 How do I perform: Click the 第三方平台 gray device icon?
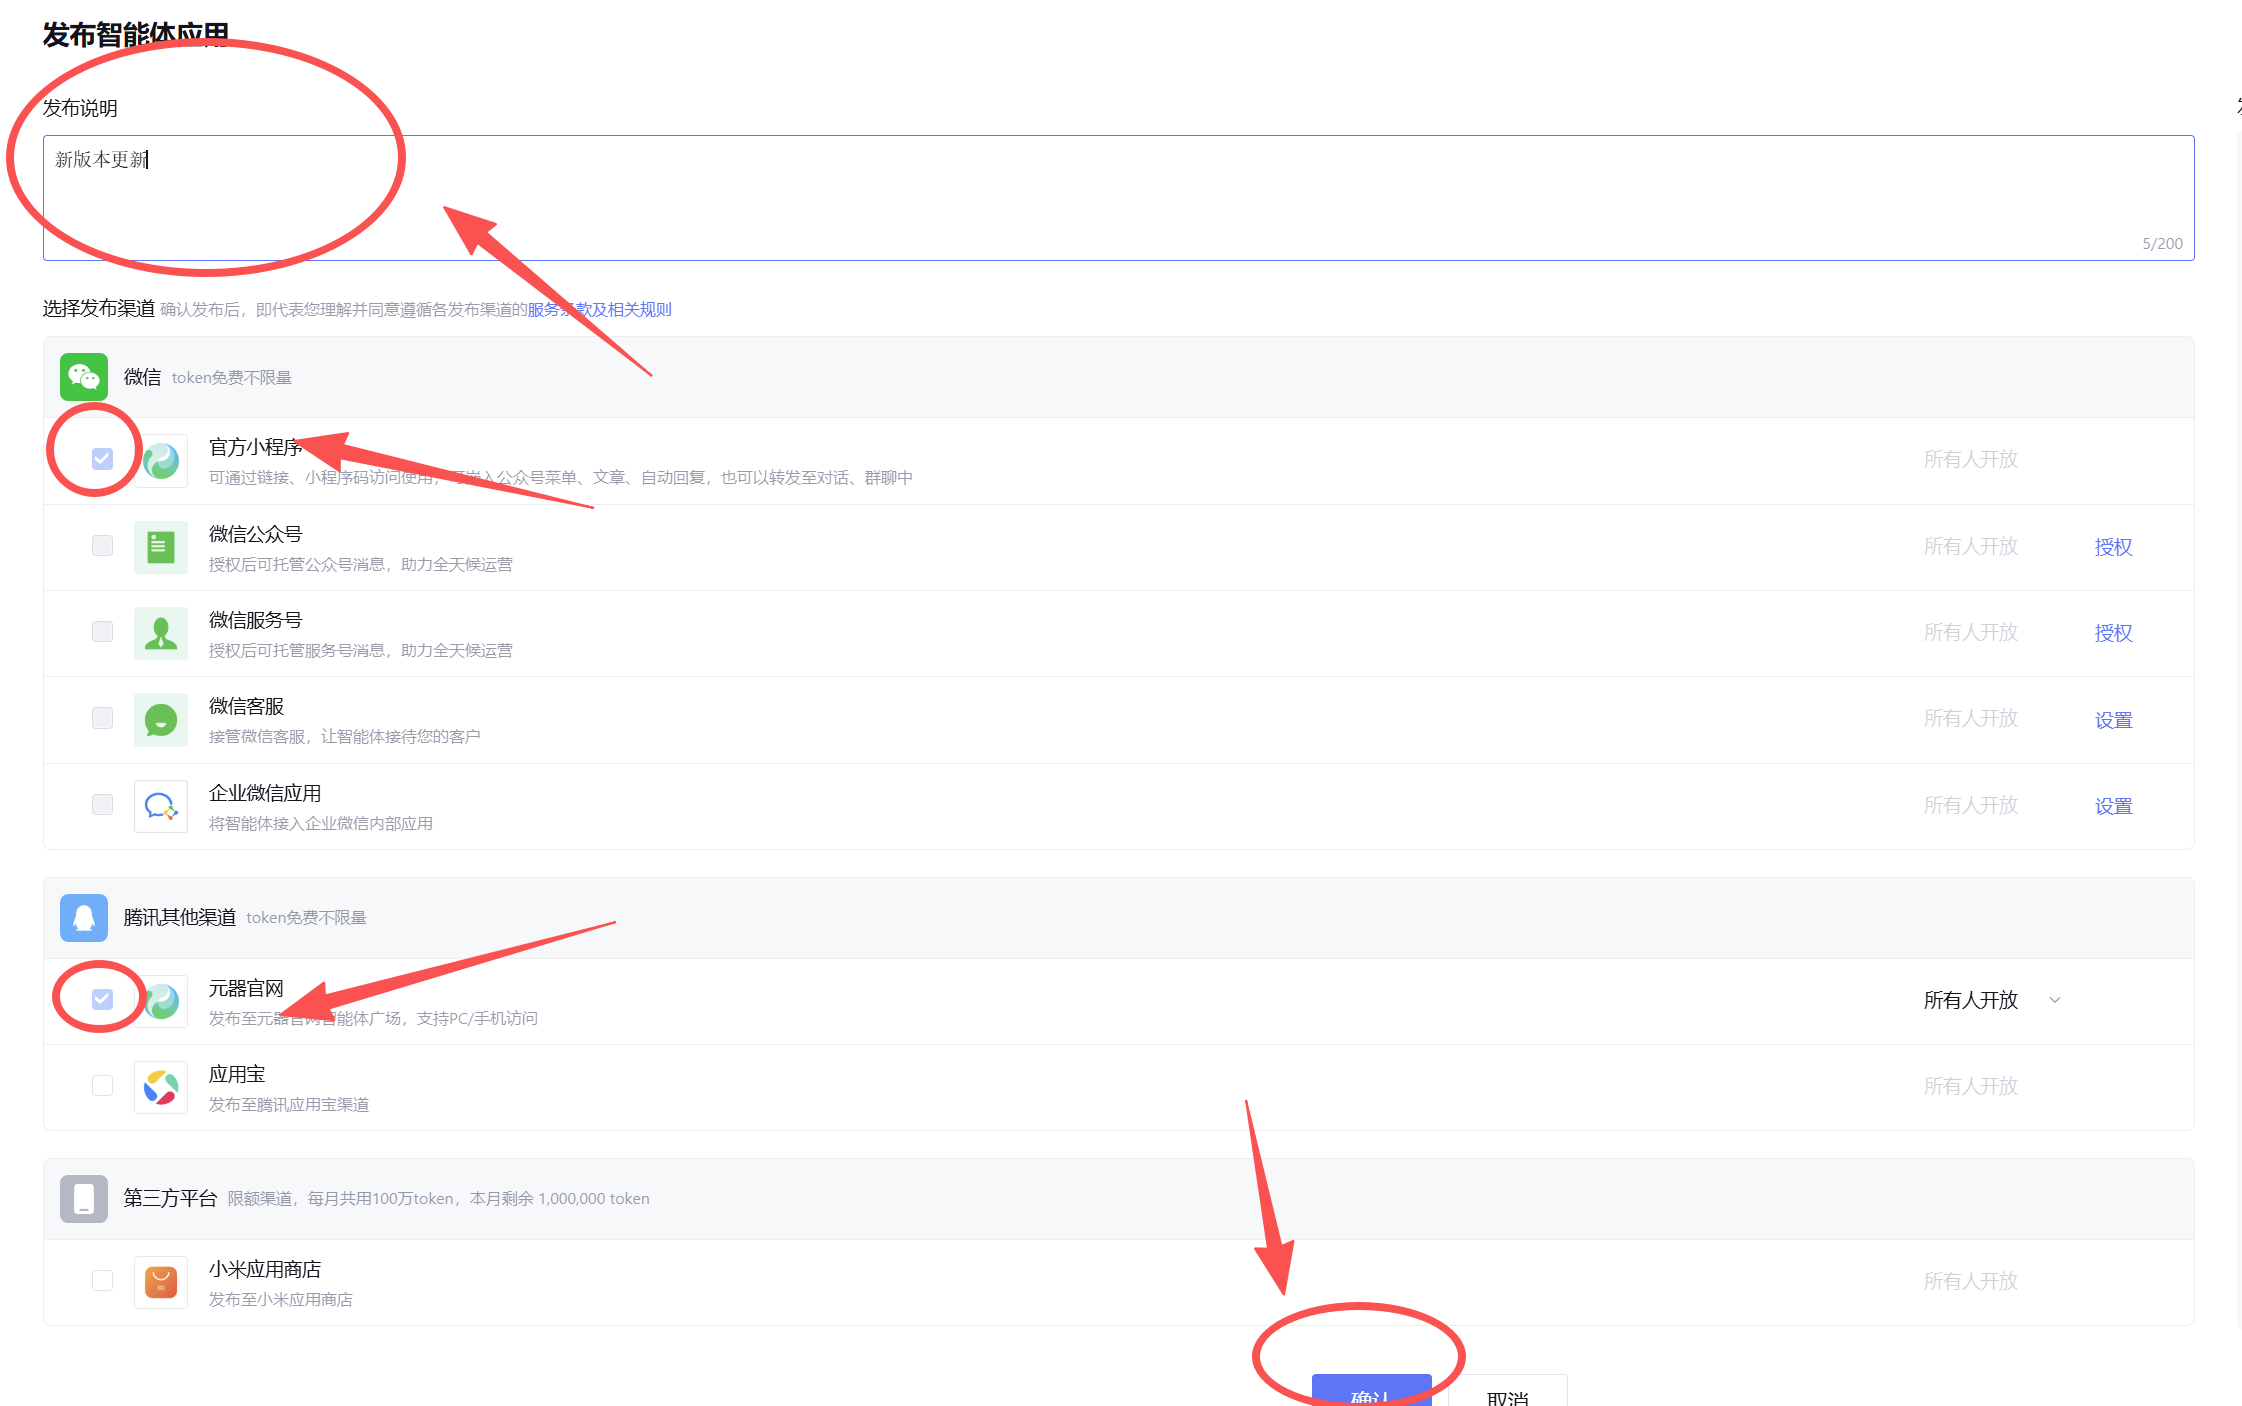[x=84, y=1198]
